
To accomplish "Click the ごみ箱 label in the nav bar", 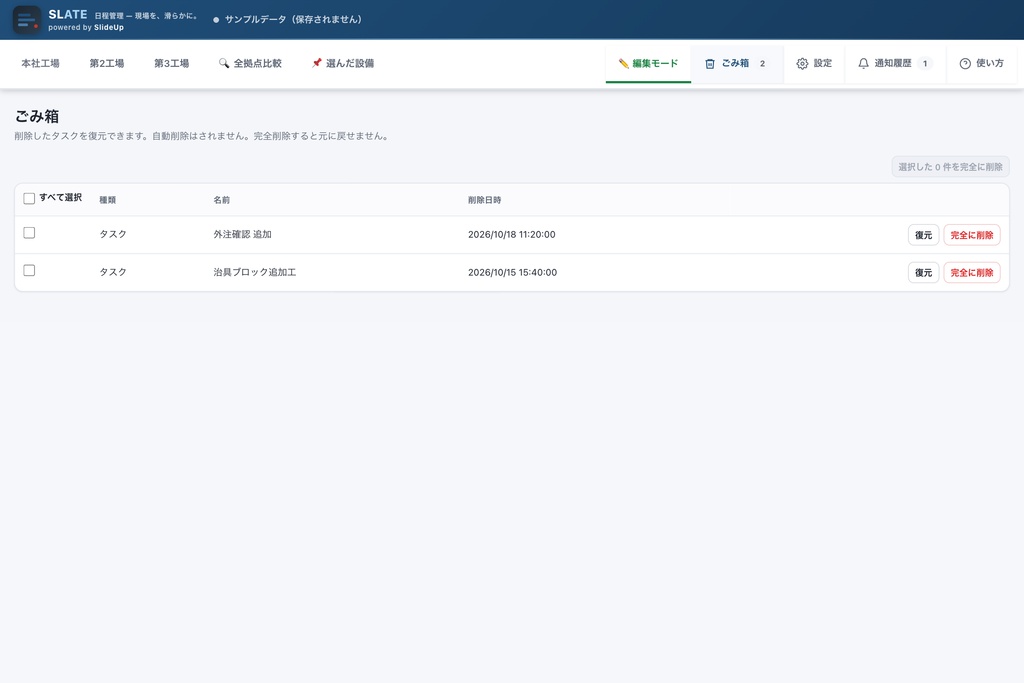I will pyautogui.click(x=735, y=63).
